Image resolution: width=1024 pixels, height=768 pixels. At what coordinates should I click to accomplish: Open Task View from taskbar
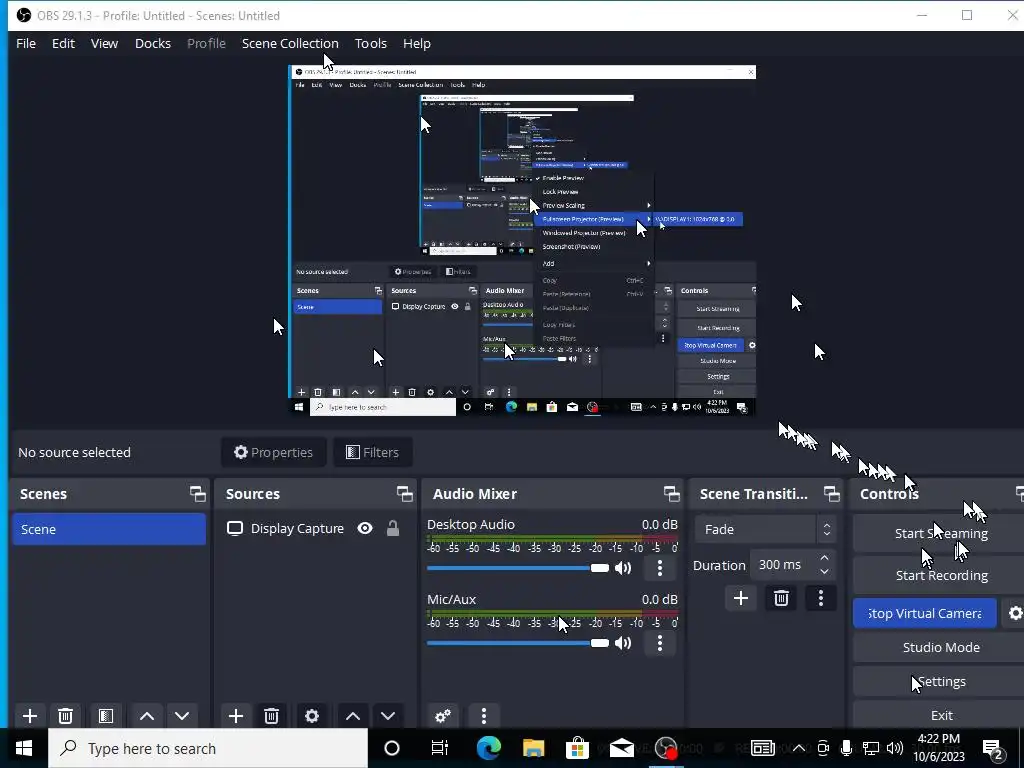coord(440,748)
